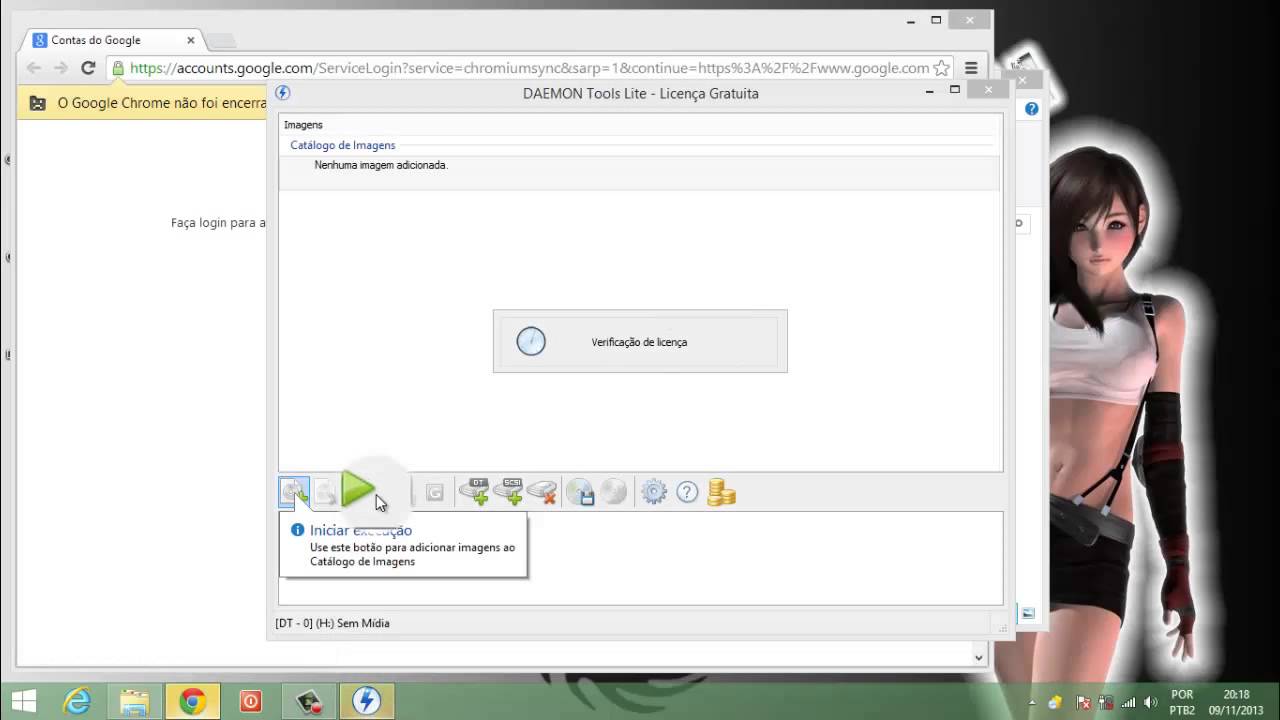Click the 'Verificação de licença' dialog
The image size is (1280, 720).
click(640, 341)
